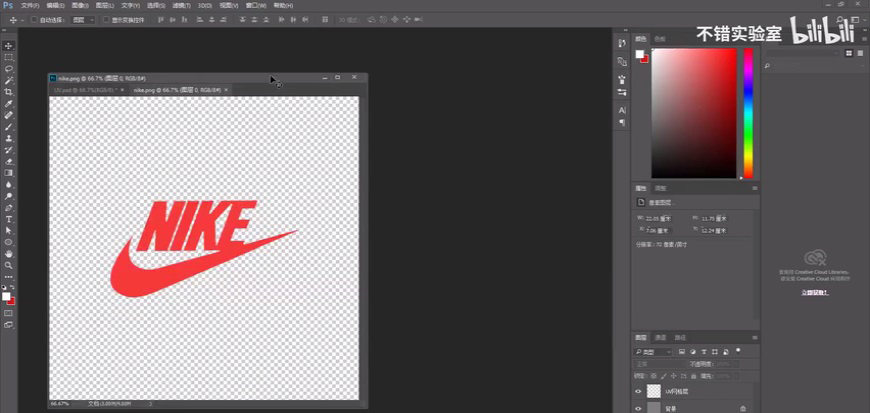Open the Properties panel menu
Viewport: 870px width, 413px height.
coord(755,189)
